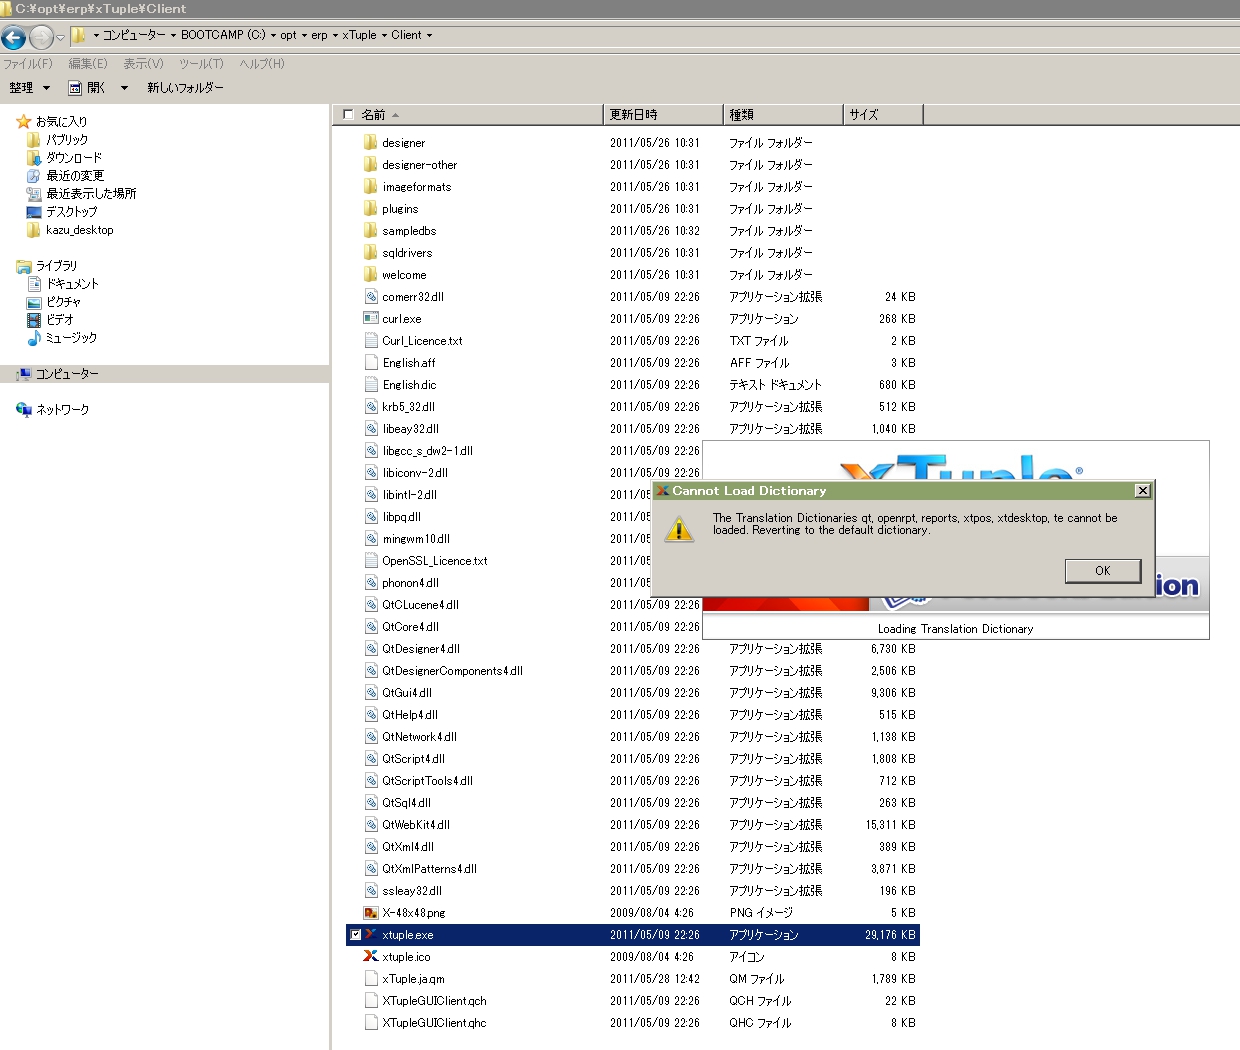Select the XTupleGUIClient.qch file name
1240x1050 pixels.
434,1001
